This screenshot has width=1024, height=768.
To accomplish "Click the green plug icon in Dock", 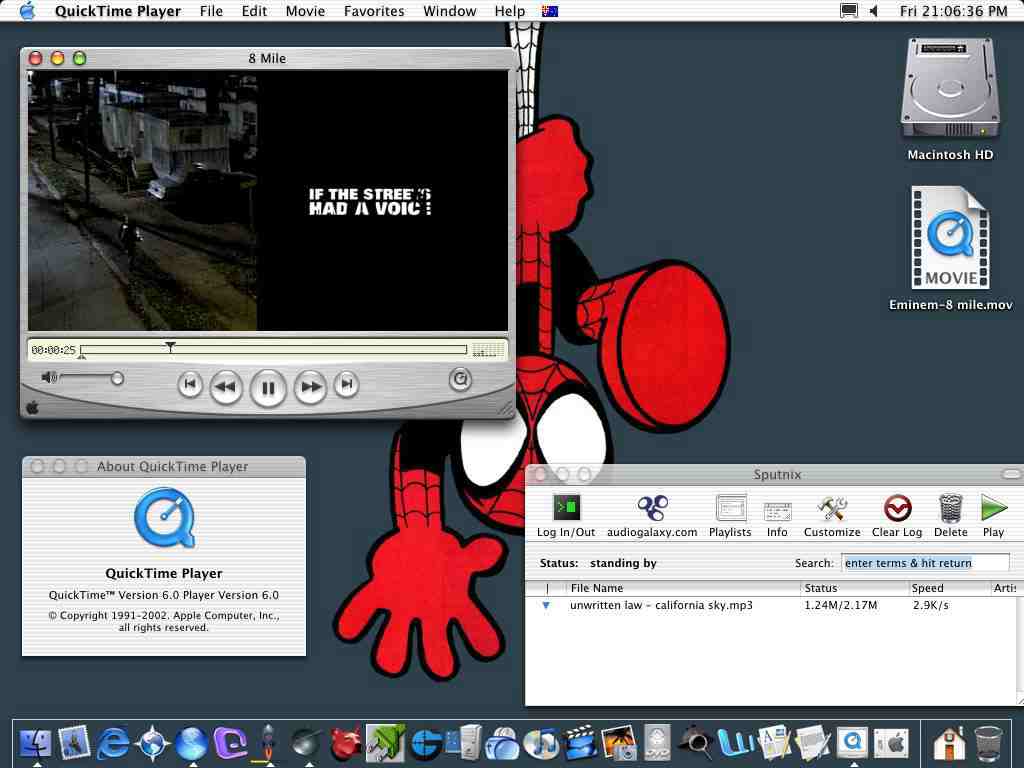I will coord(385,743).
